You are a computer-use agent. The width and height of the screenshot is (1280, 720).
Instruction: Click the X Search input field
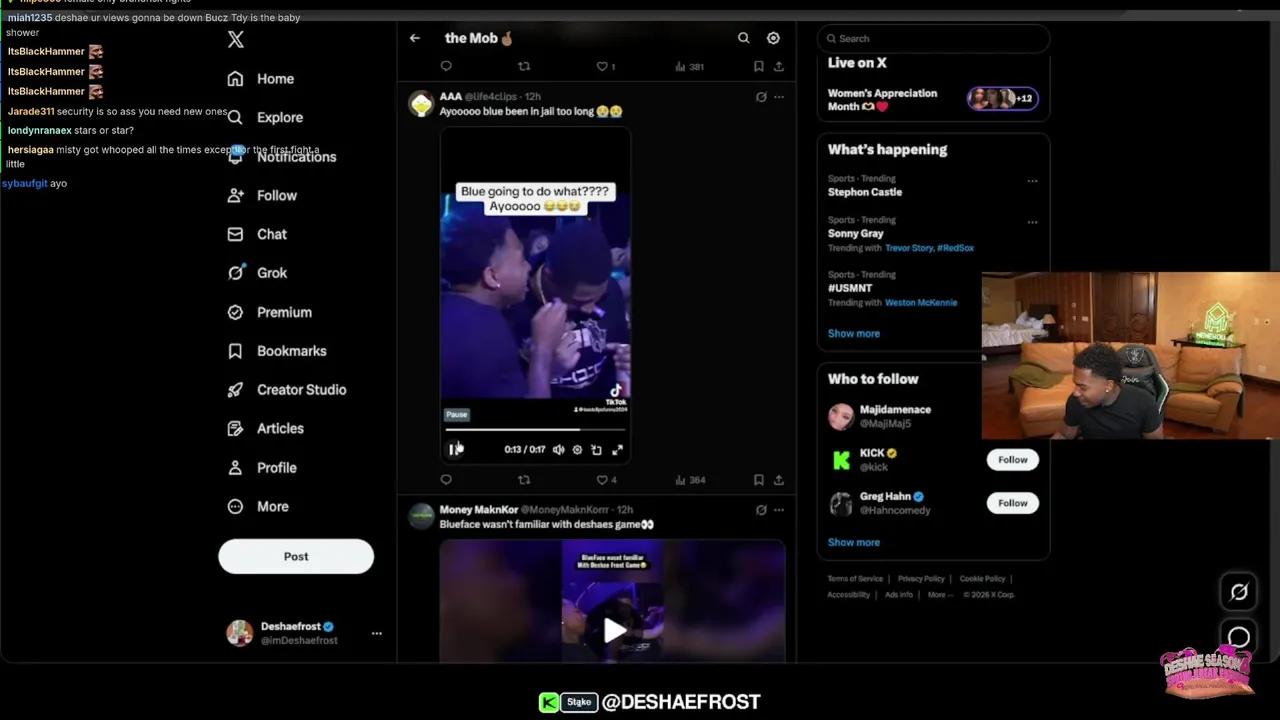(934, 38)
